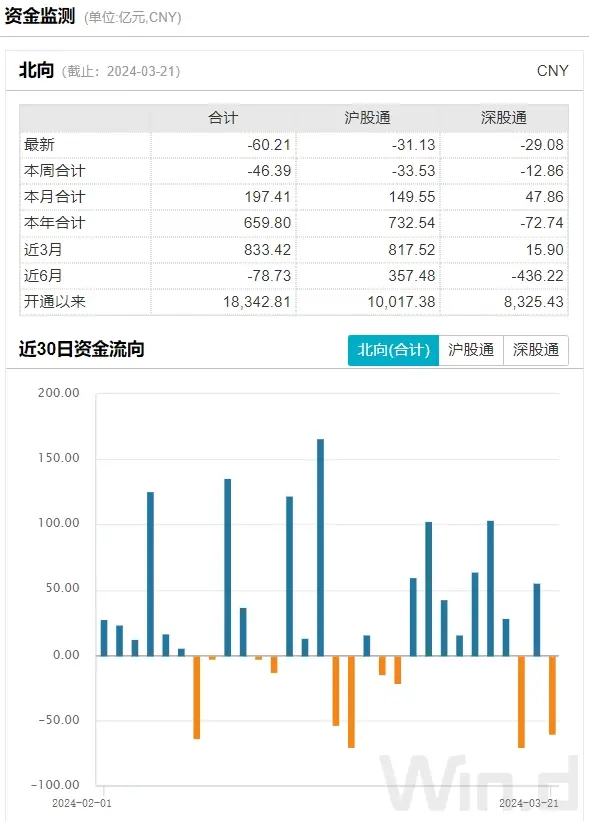This screenshot has height=821, width=589.
Task: Select the 最新 row label
Action: [39, 145]
